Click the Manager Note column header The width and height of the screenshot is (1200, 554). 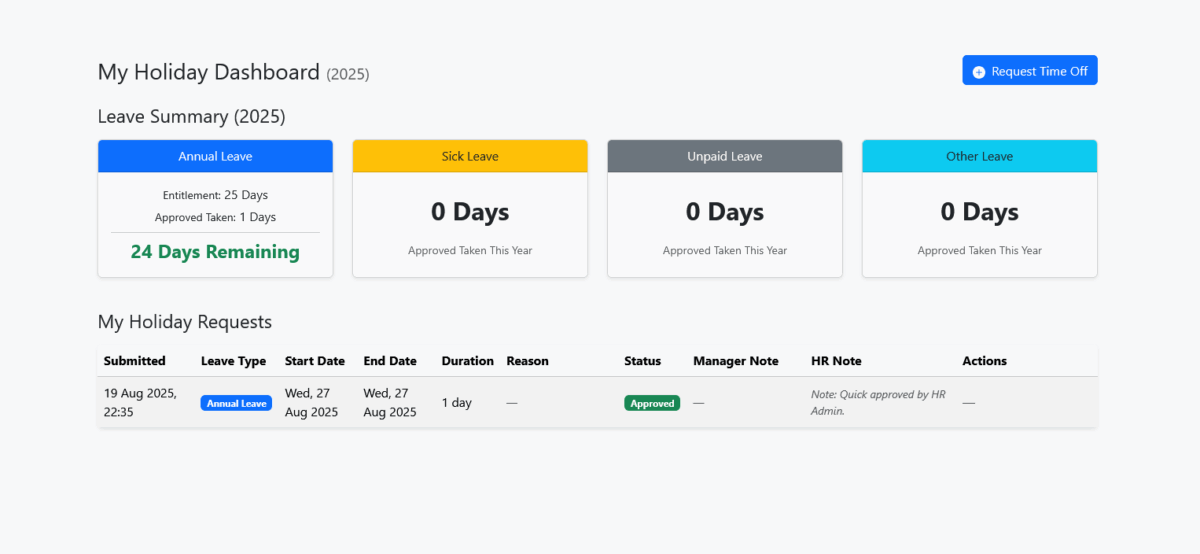pos(735,361)
